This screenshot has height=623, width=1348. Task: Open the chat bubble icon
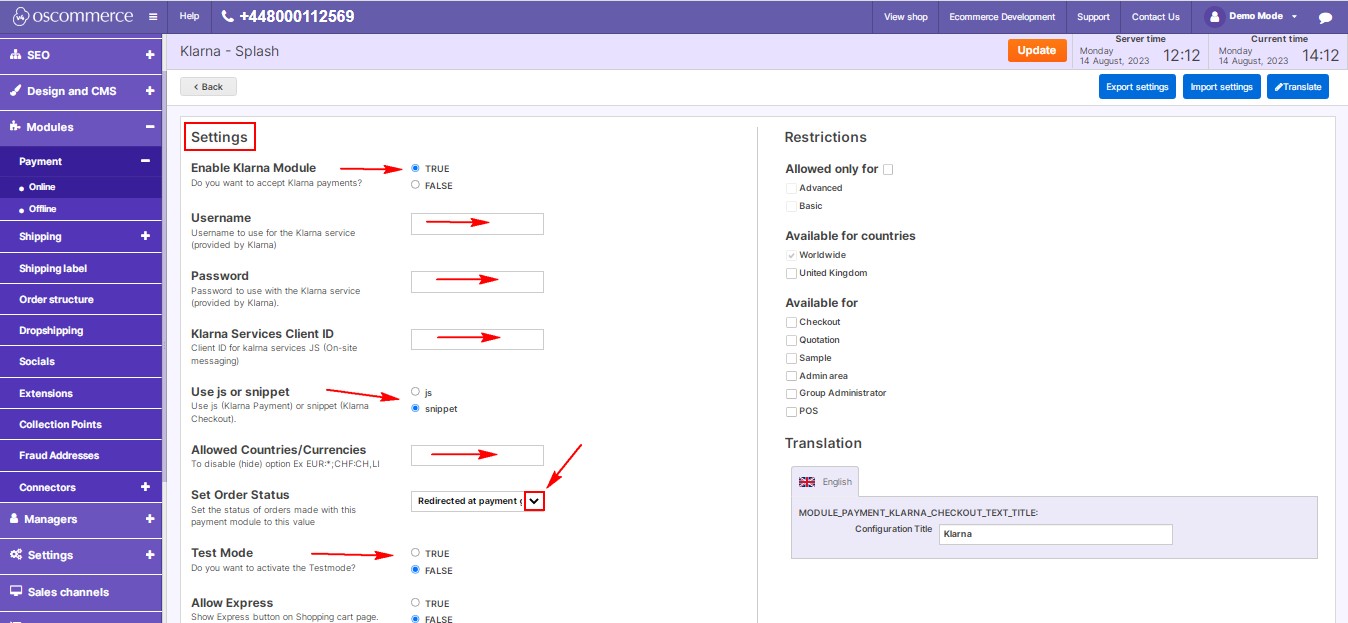[x=1325, y=18]
